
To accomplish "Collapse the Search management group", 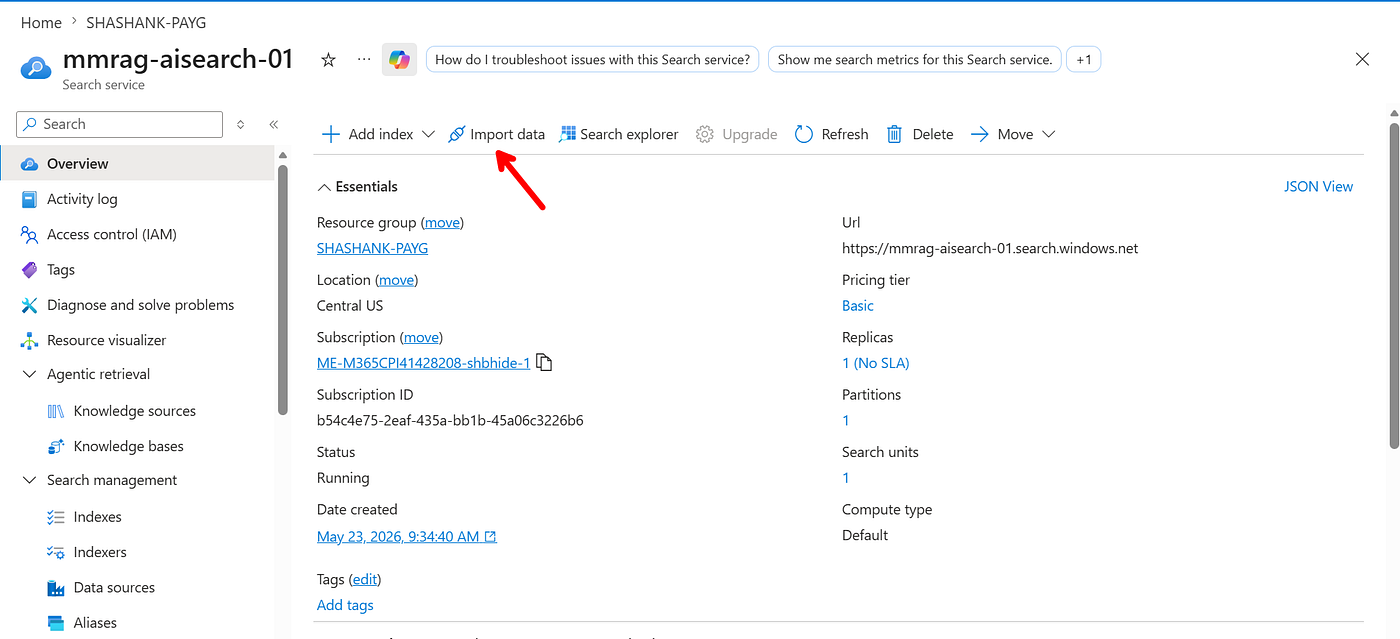I will coord(29,481).
